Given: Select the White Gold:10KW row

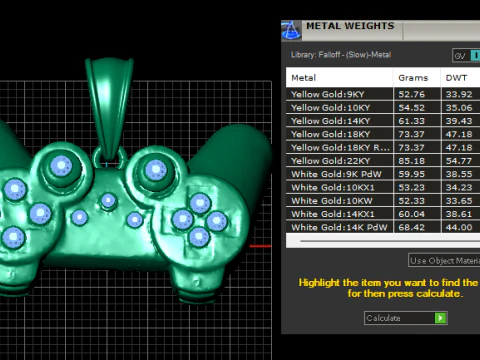Looking at the screenshot, I should [x=383, y=201].
